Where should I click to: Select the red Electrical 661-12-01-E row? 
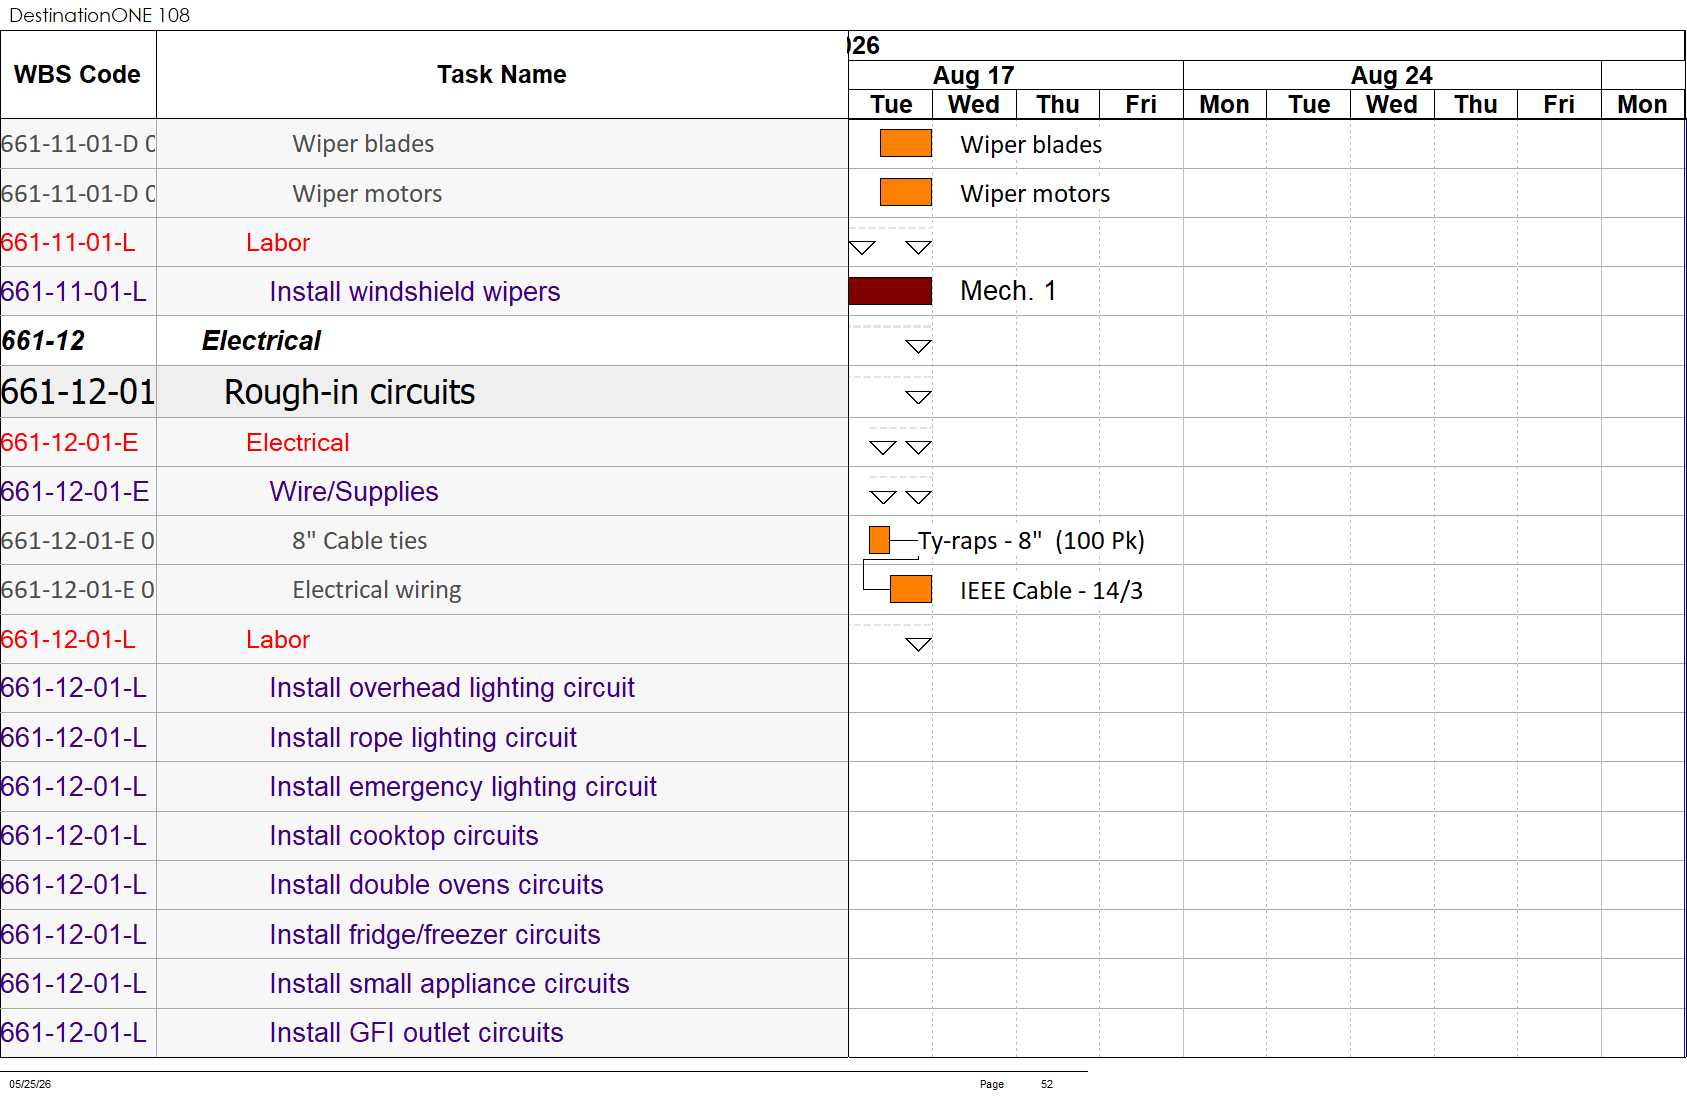(424, 442)
